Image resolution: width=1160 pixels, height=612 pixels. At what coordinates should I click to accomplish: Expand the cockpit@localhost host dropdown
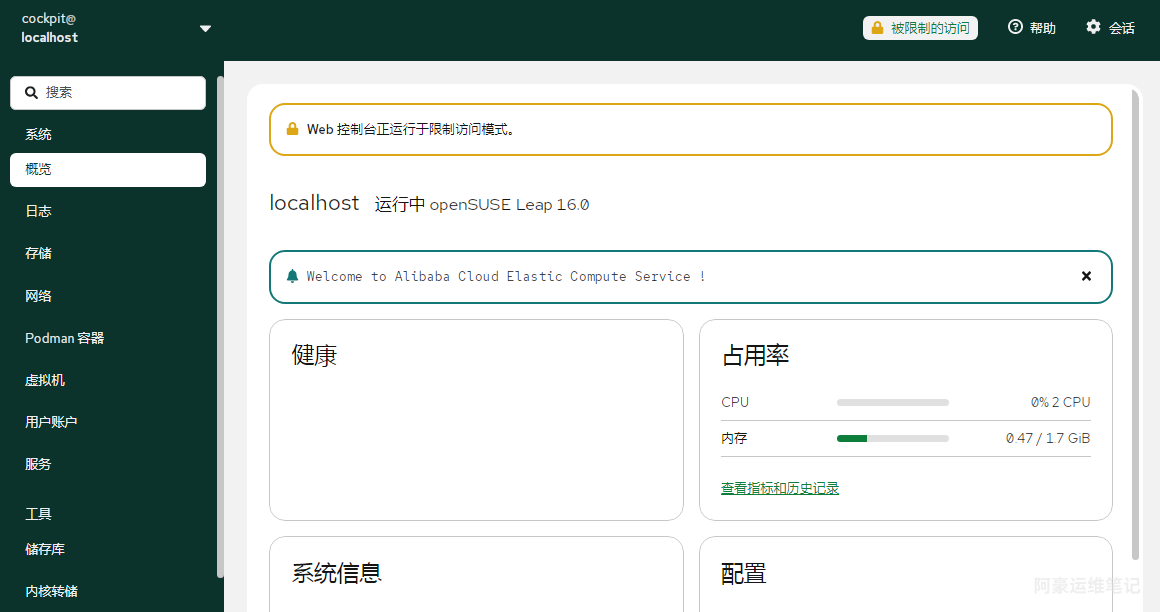click(x=205, y=29)
